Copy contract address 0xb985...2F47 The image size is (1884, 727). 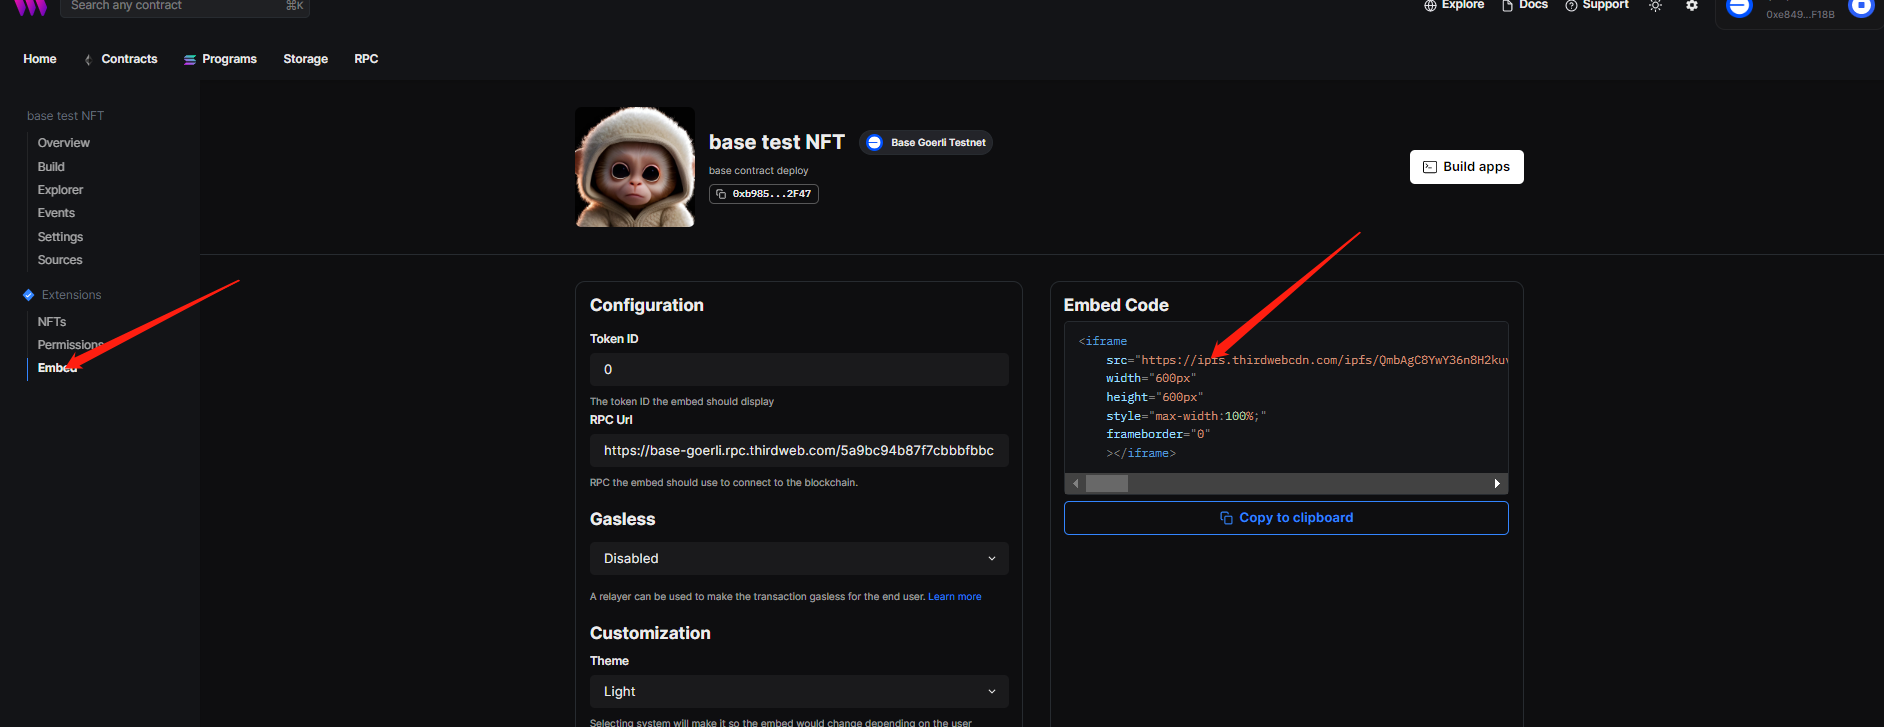[x=764, y=194]
